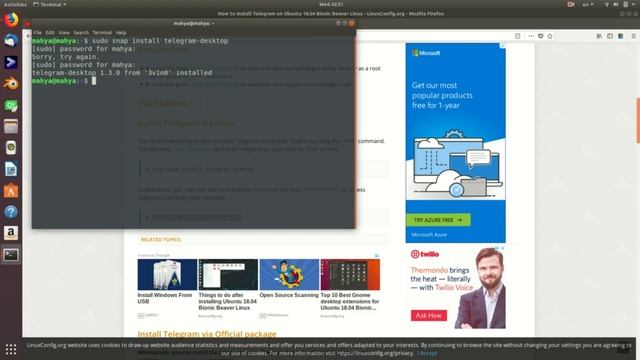Open Rhythmbox from the dock
This screenshot has height=360, width=640.
[x=11, y=148]
